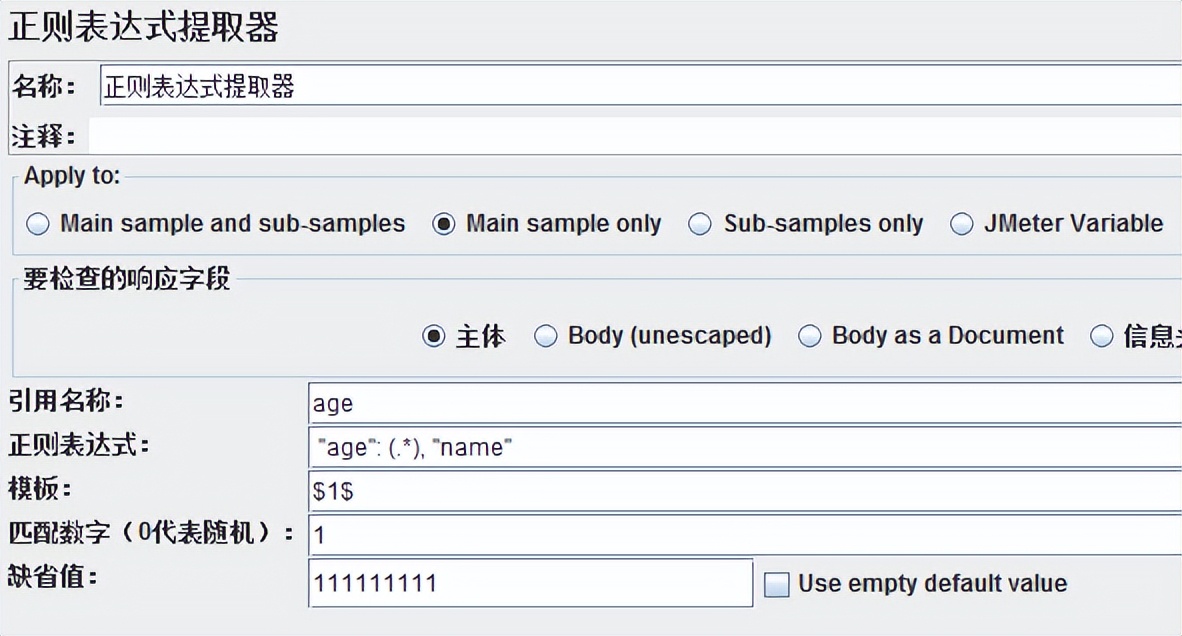
Task: Choose the Sub-samples only option
Action: coord(701,224)
